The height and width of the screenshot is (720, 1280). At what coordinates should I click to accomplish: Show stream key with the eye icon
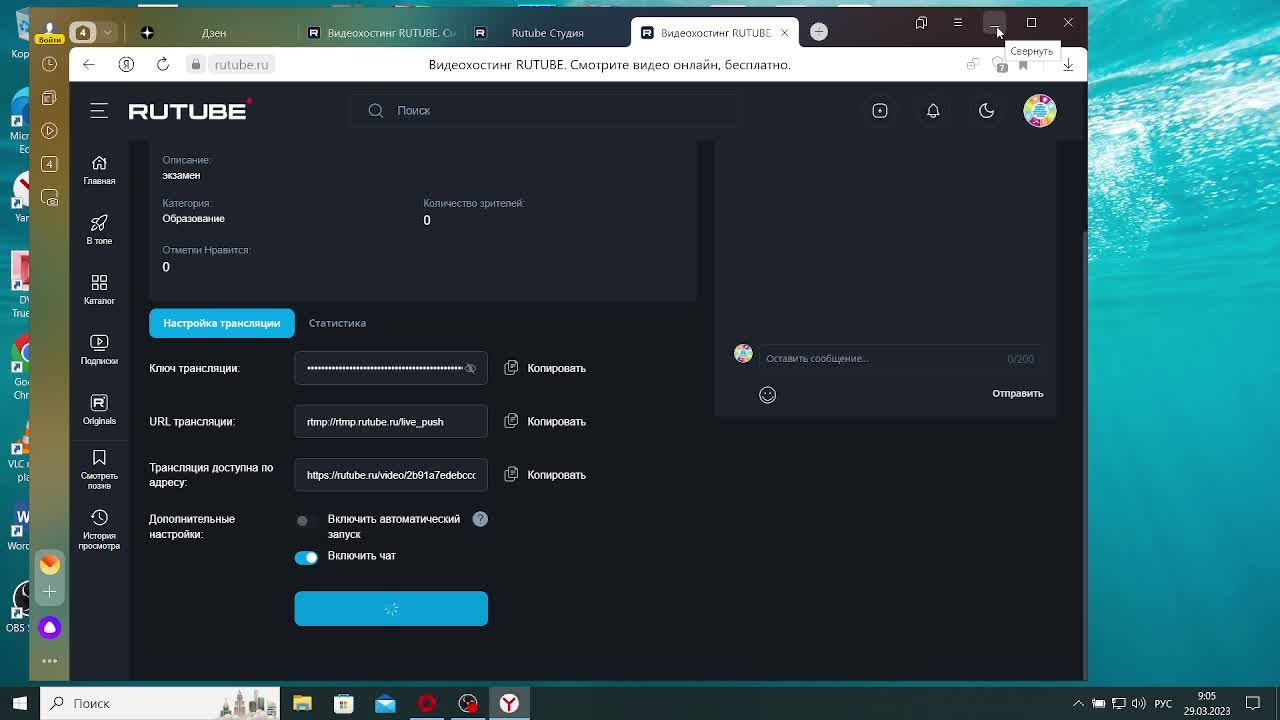tap(470, 368)
